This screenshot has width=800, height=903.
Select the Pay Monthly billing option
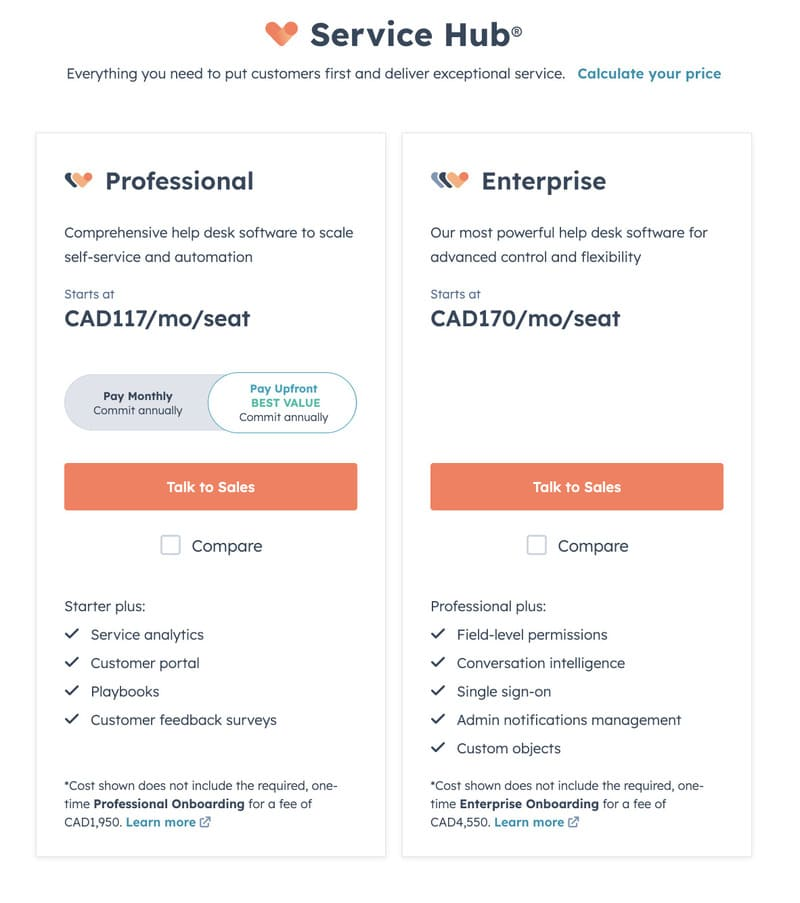138,402
